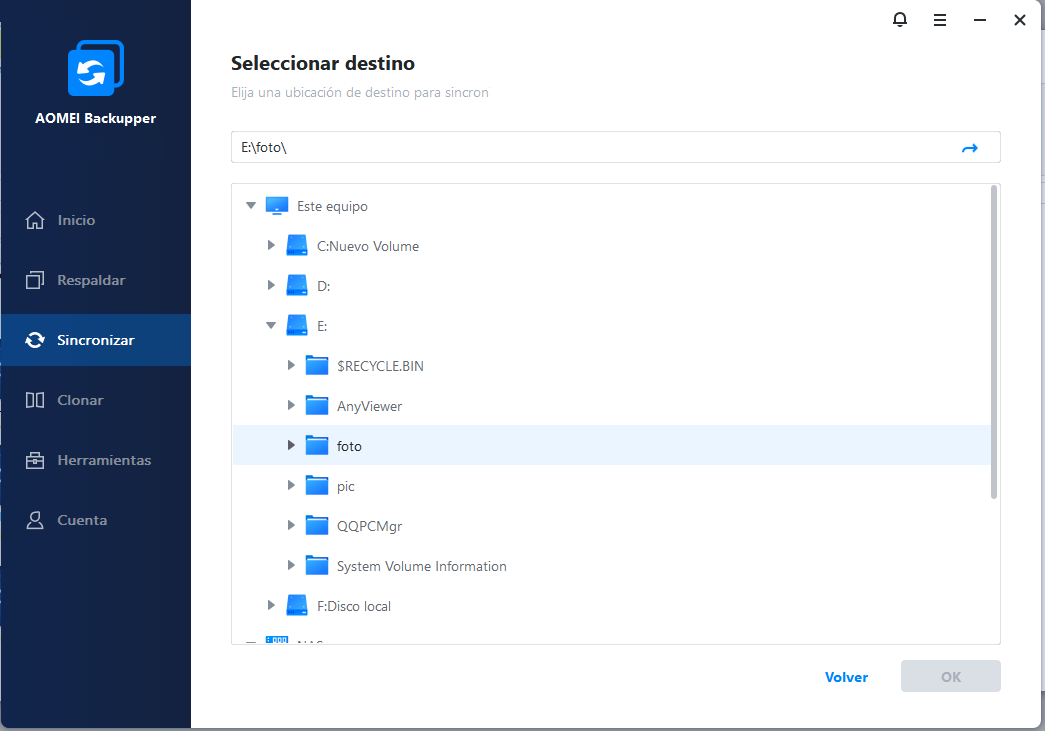Image resolution: width=1045 pixels, height=731 pixels.
Task: Close the AOMEI Backupper window
Action: 1020,20
